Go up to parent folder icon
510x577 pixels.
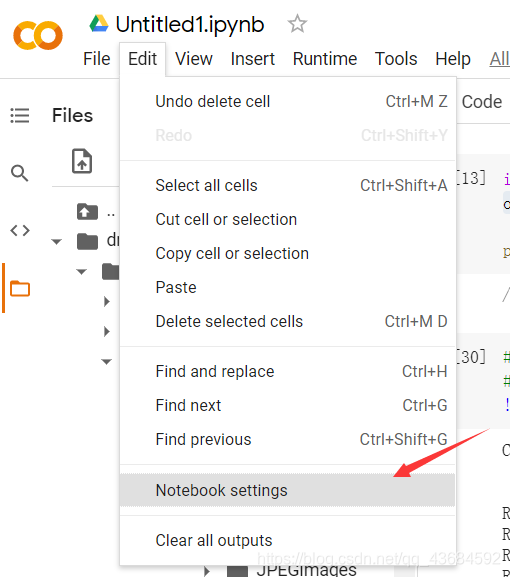coord(87,212)
